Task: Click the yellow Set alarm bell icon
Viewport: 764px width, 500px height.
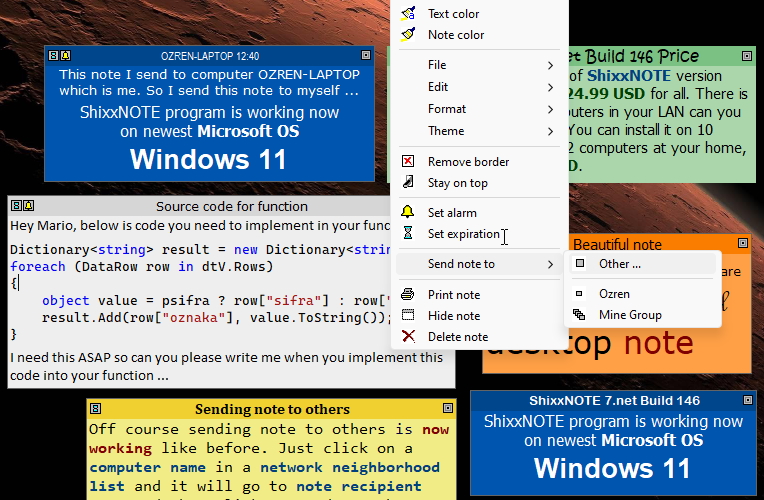Action: [408, 212]
